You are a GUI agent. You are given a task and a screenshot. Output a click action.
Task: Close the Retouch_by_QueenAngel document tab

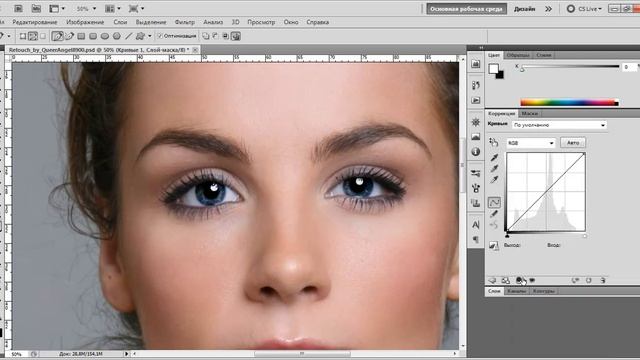[x=196, y=49]
